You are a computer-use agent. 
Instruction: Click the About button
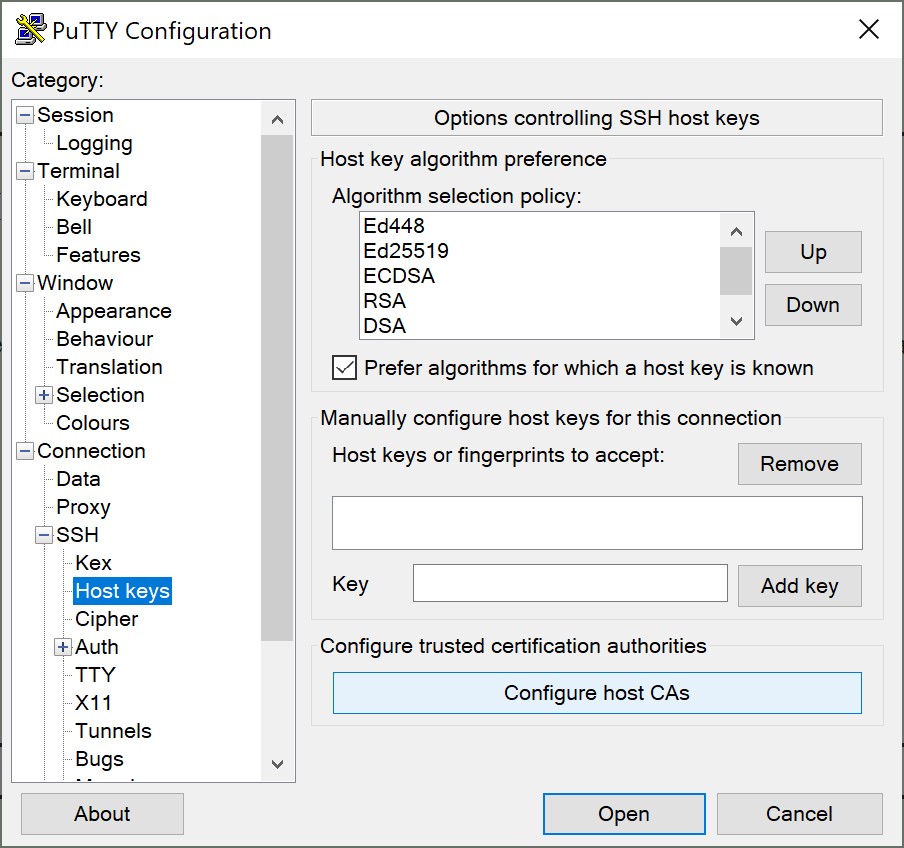point(102,814)
